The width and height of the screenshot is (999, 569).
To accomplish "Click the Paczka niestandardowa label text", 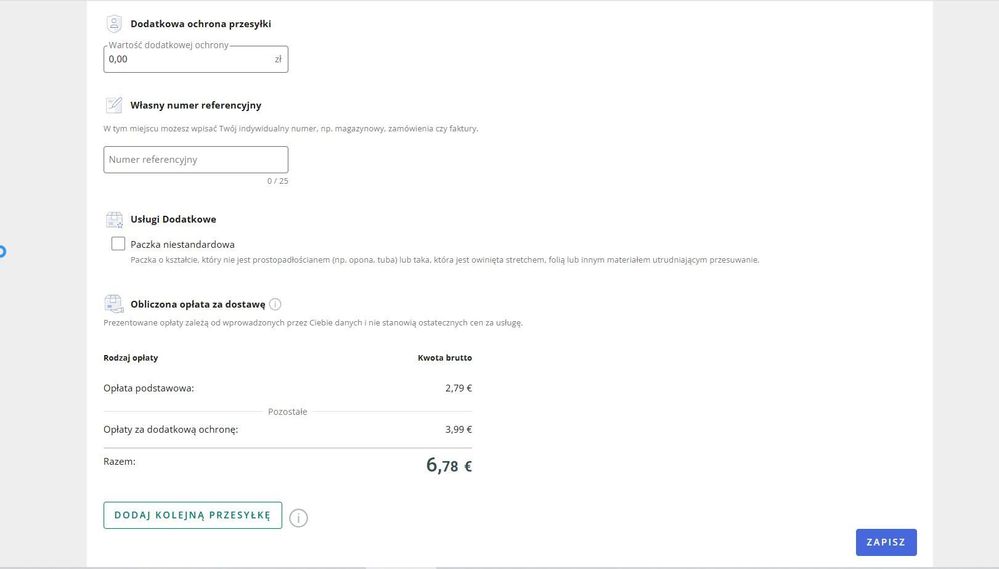I will click(x=182, y=244).
